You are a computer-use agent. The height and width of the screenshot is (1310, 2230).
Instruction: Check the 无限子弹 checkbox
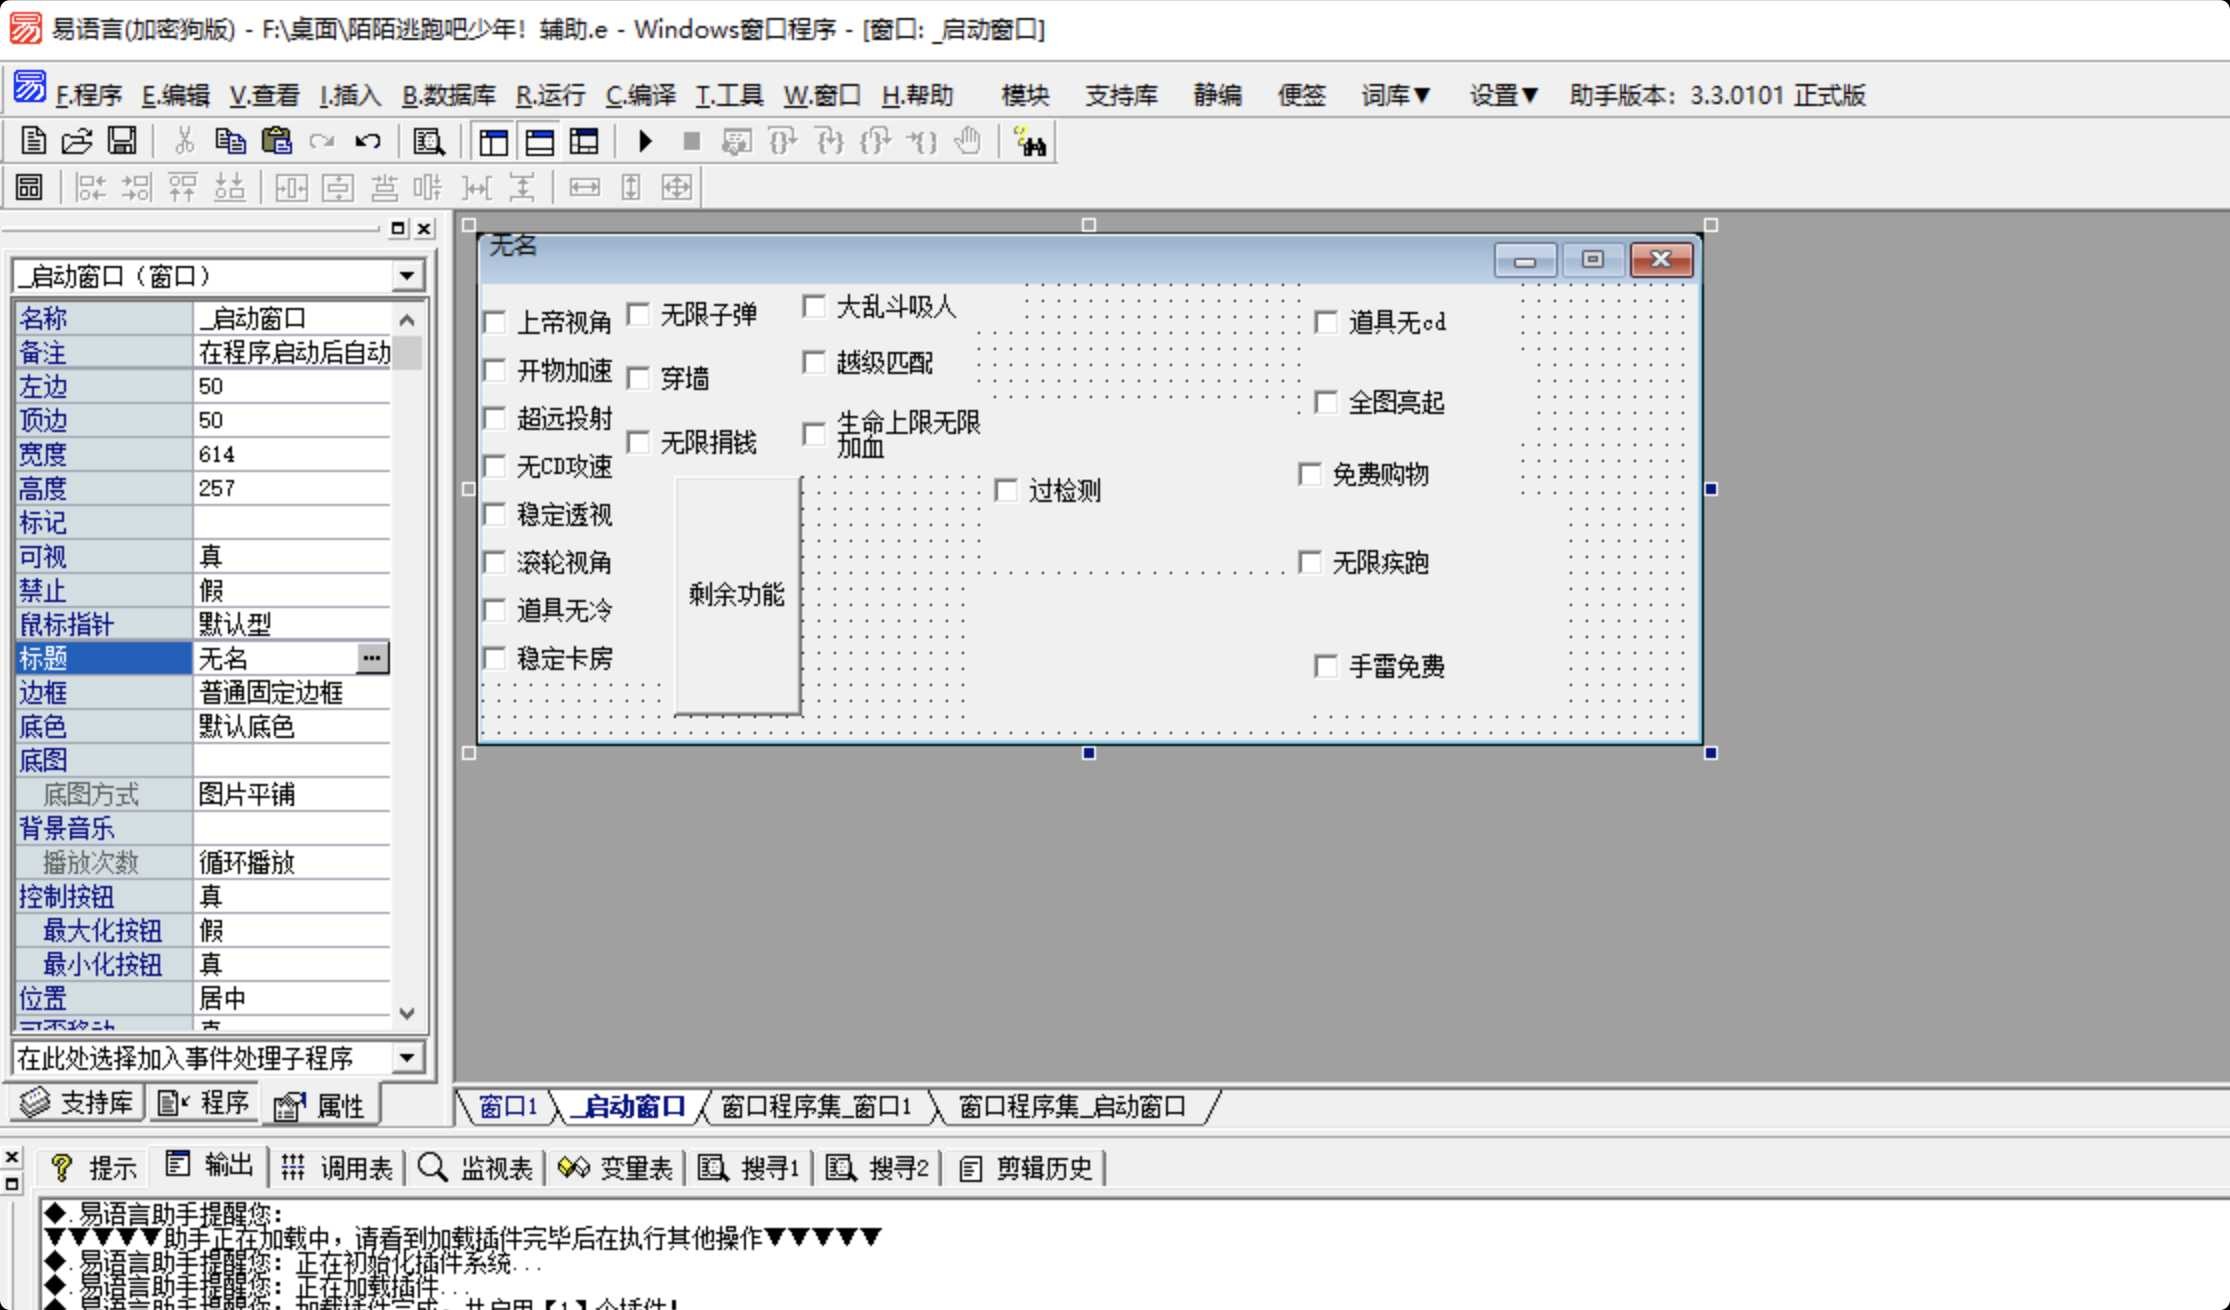(638, 315)
